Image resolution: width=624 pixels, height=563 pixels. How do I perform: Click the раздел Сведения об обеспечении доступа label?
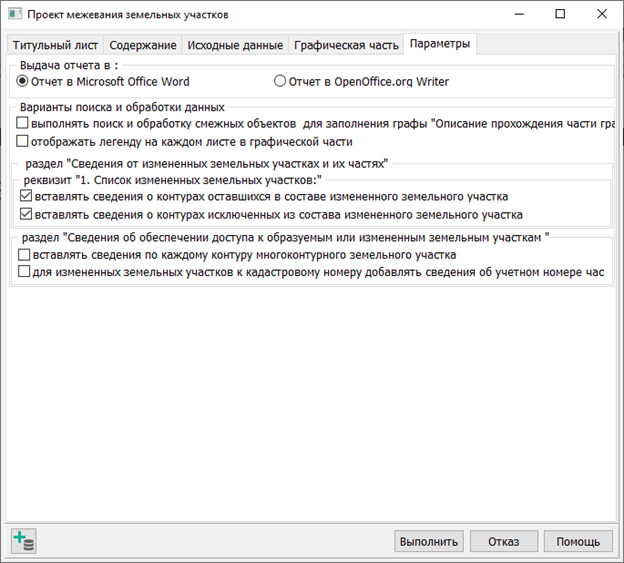285,238
